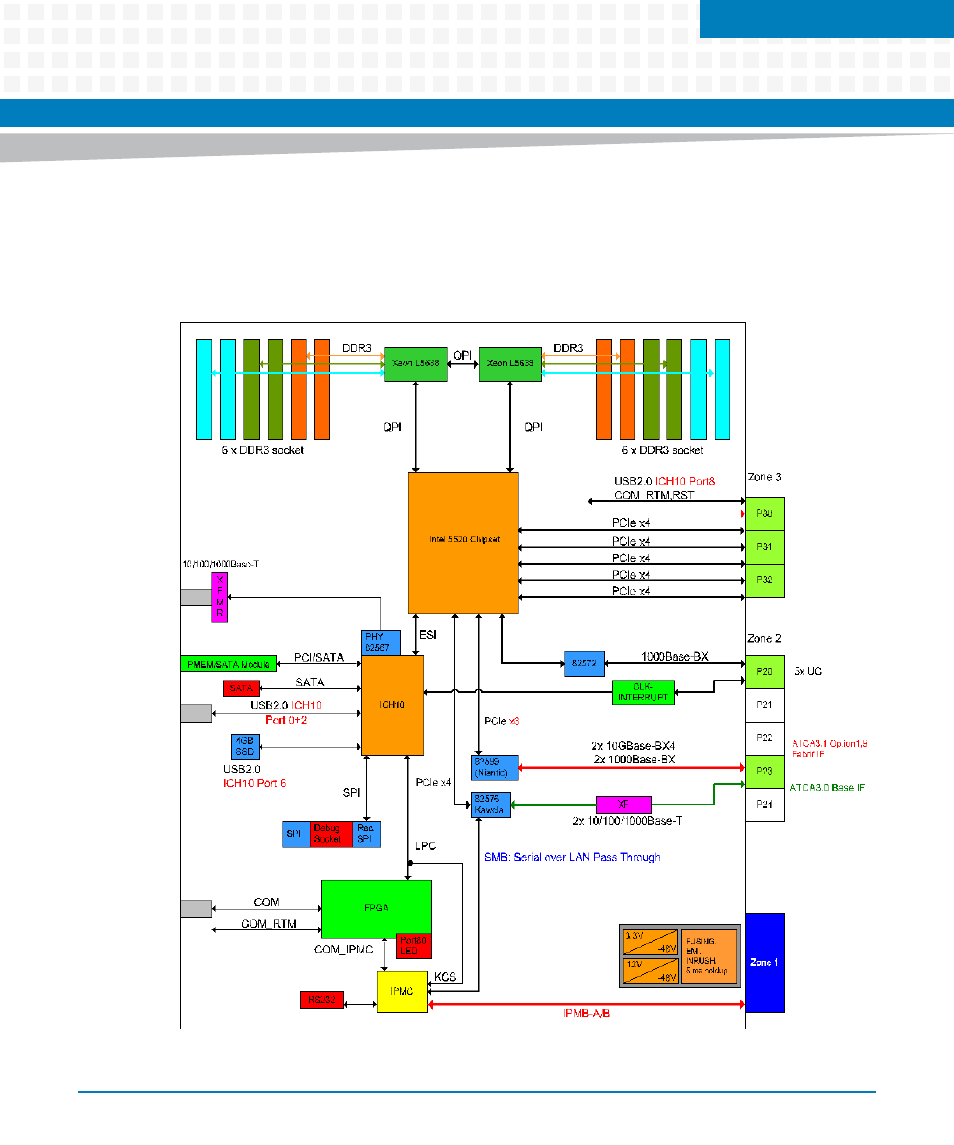Click the 82576 Kawela block
Viewport: 954px width, 1145px height.
tap(491, 805)
